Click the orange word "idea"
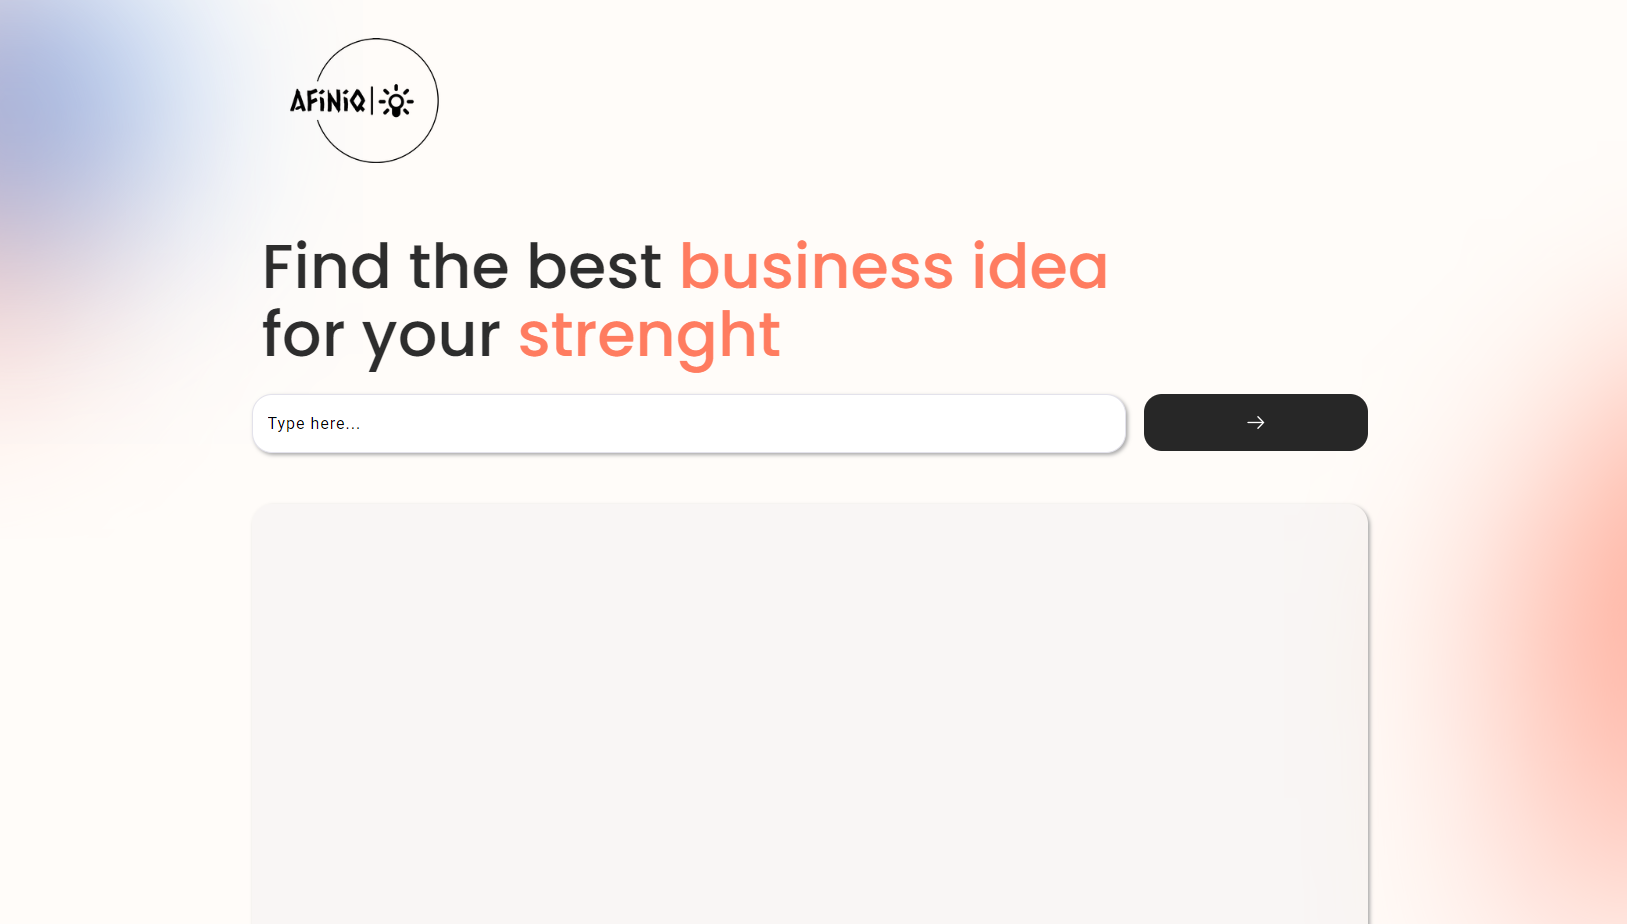The width and height of the screenshot is (1627, 924). pyautogui.click(x=1039, y=267)
